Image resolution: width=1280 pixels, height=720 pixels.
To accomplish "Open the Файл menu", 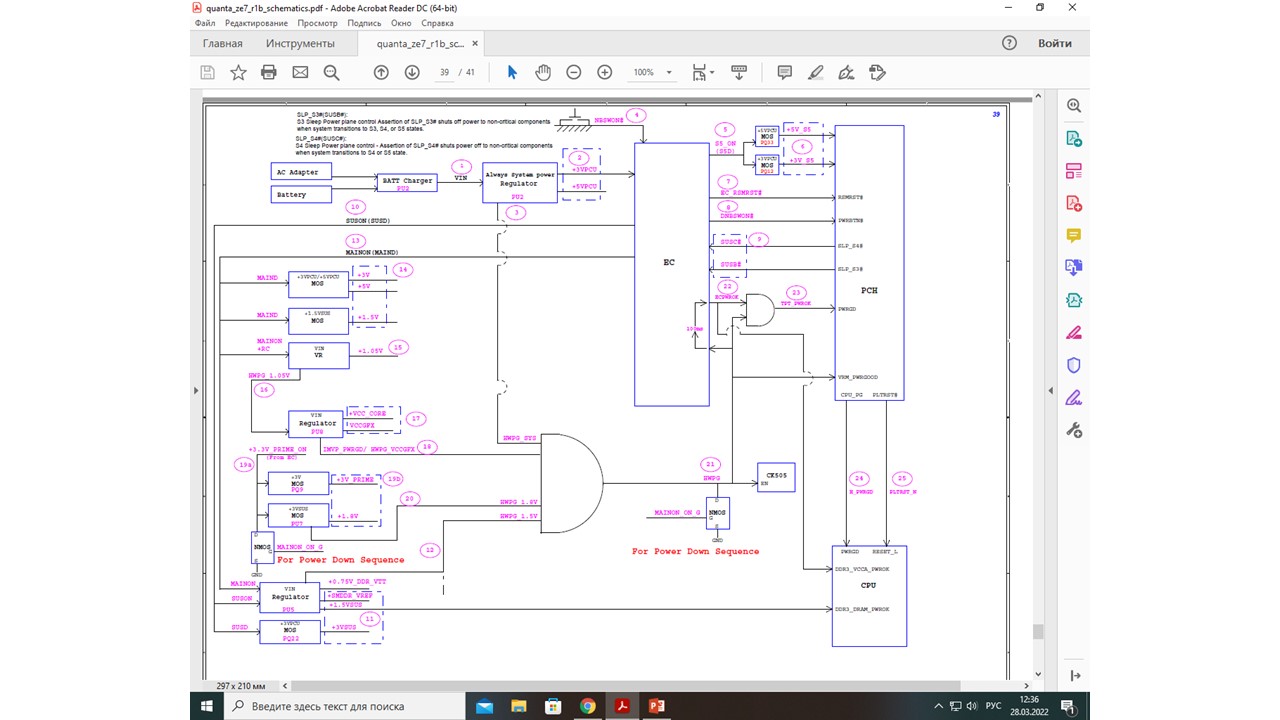I will click(x=206, y=22).
